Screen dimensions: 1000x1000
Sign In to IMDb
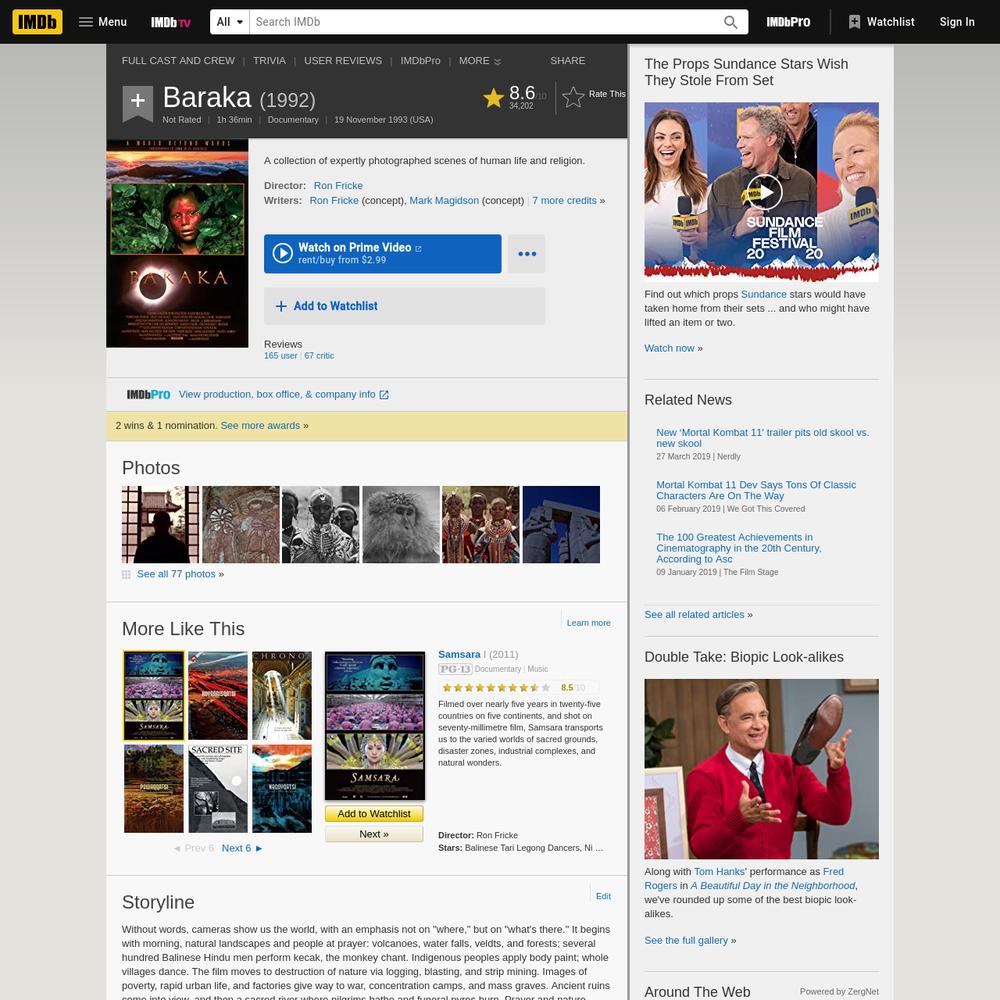(957, 22)
